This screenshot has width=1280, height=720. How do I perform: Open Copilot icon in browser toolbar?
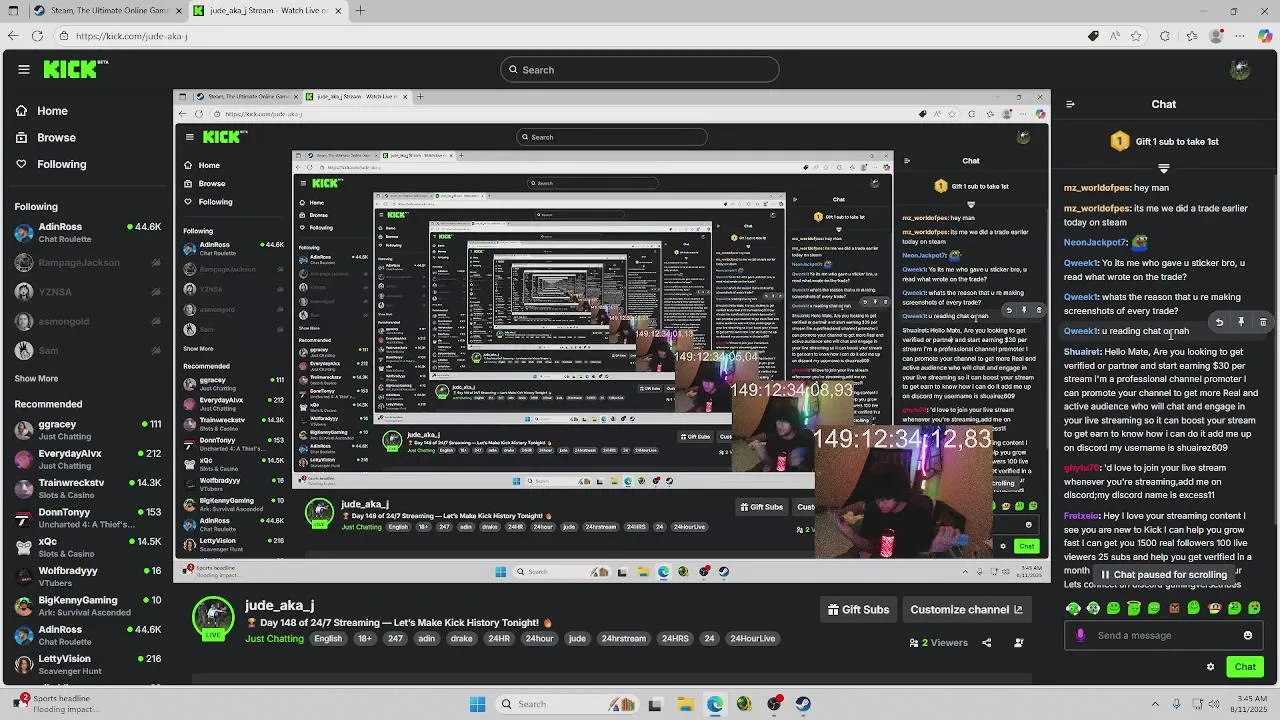[1265, 36]
